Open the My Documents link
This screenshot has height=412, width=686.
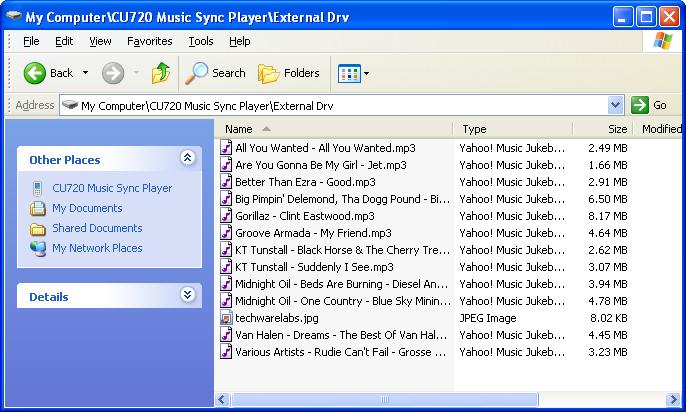[x=87, y=208]
